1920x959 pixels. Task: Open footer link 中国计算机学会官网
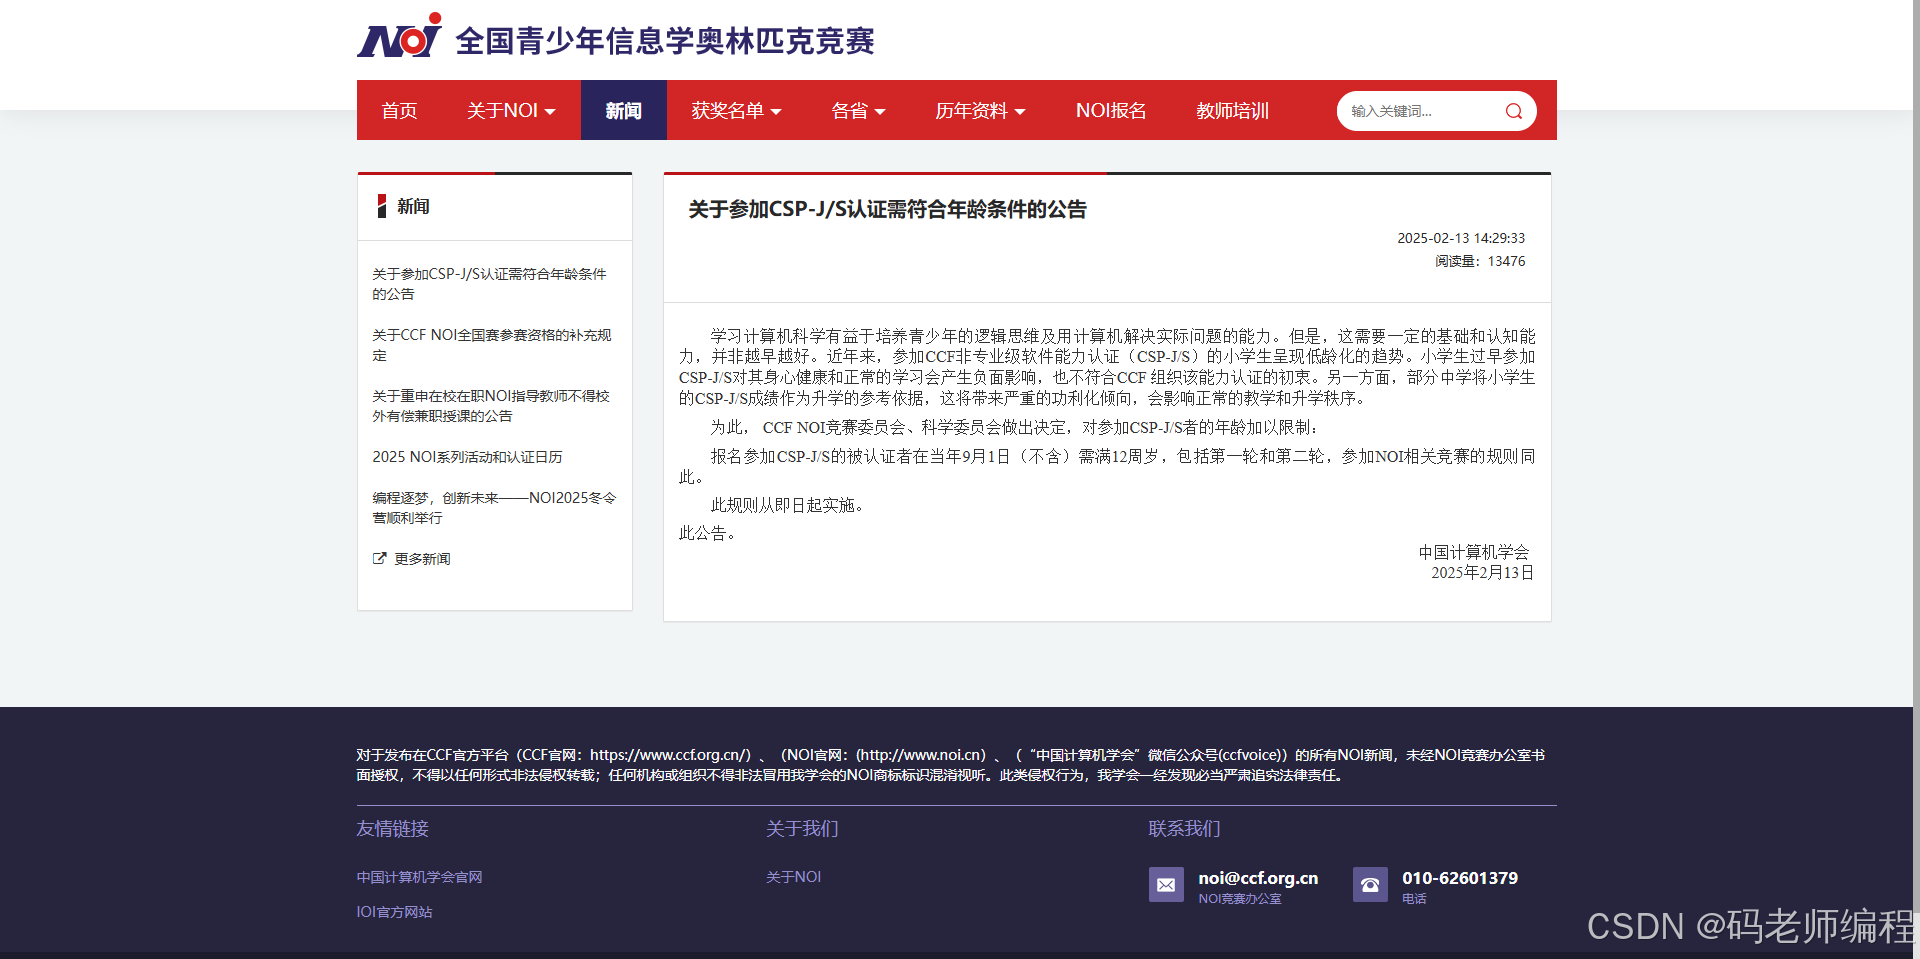click(x=420, y=877)
